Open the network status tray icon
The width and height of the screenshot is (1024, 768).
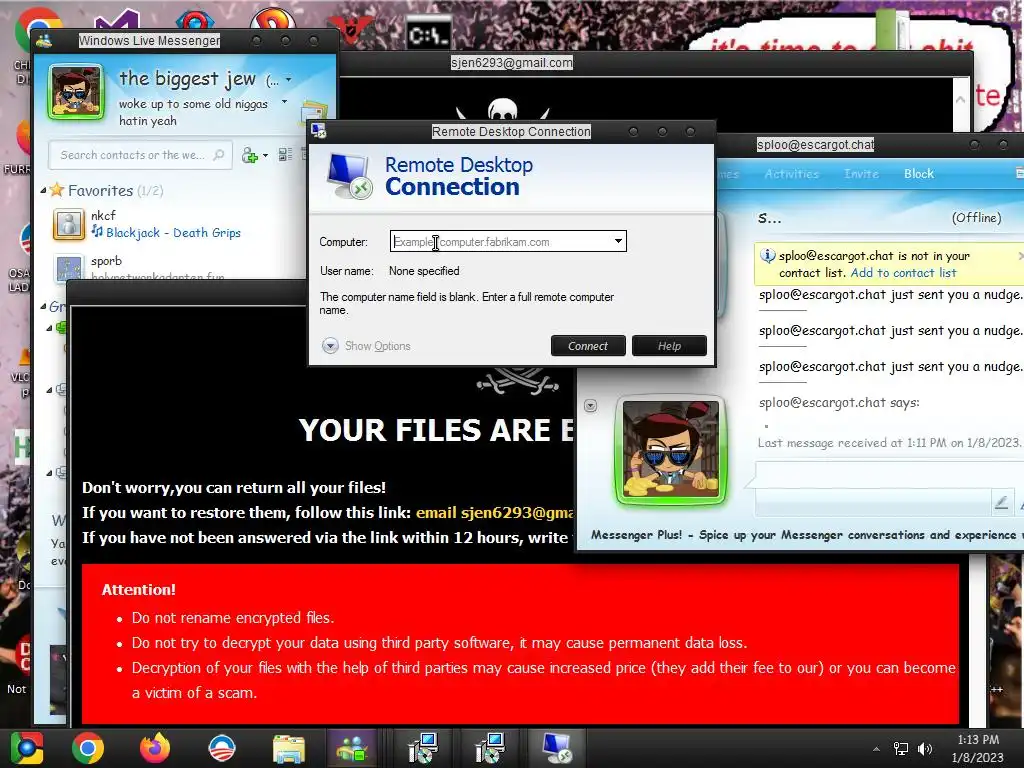click(x=901, y=749)
